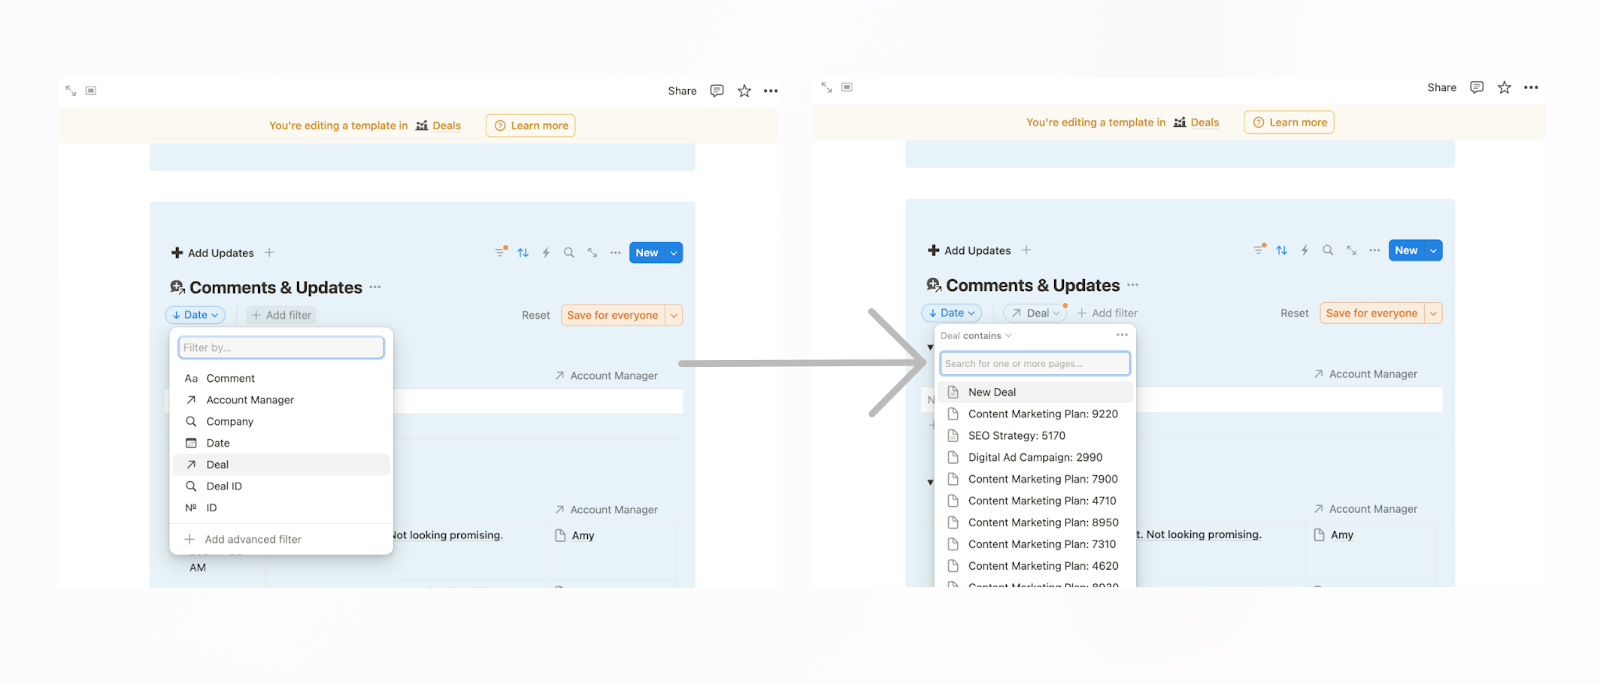Viewport: 1600px width, 684px height.
Task: Open the dots next to the right Comments & Updates title
Action: [1132, 285]
